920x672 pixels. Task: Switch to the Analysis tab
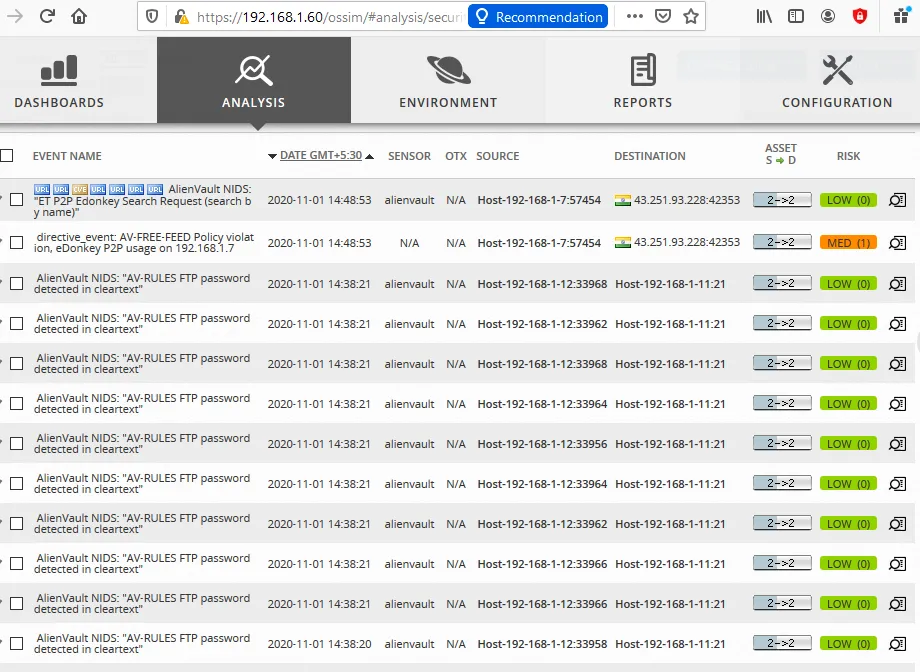(253, 70)
